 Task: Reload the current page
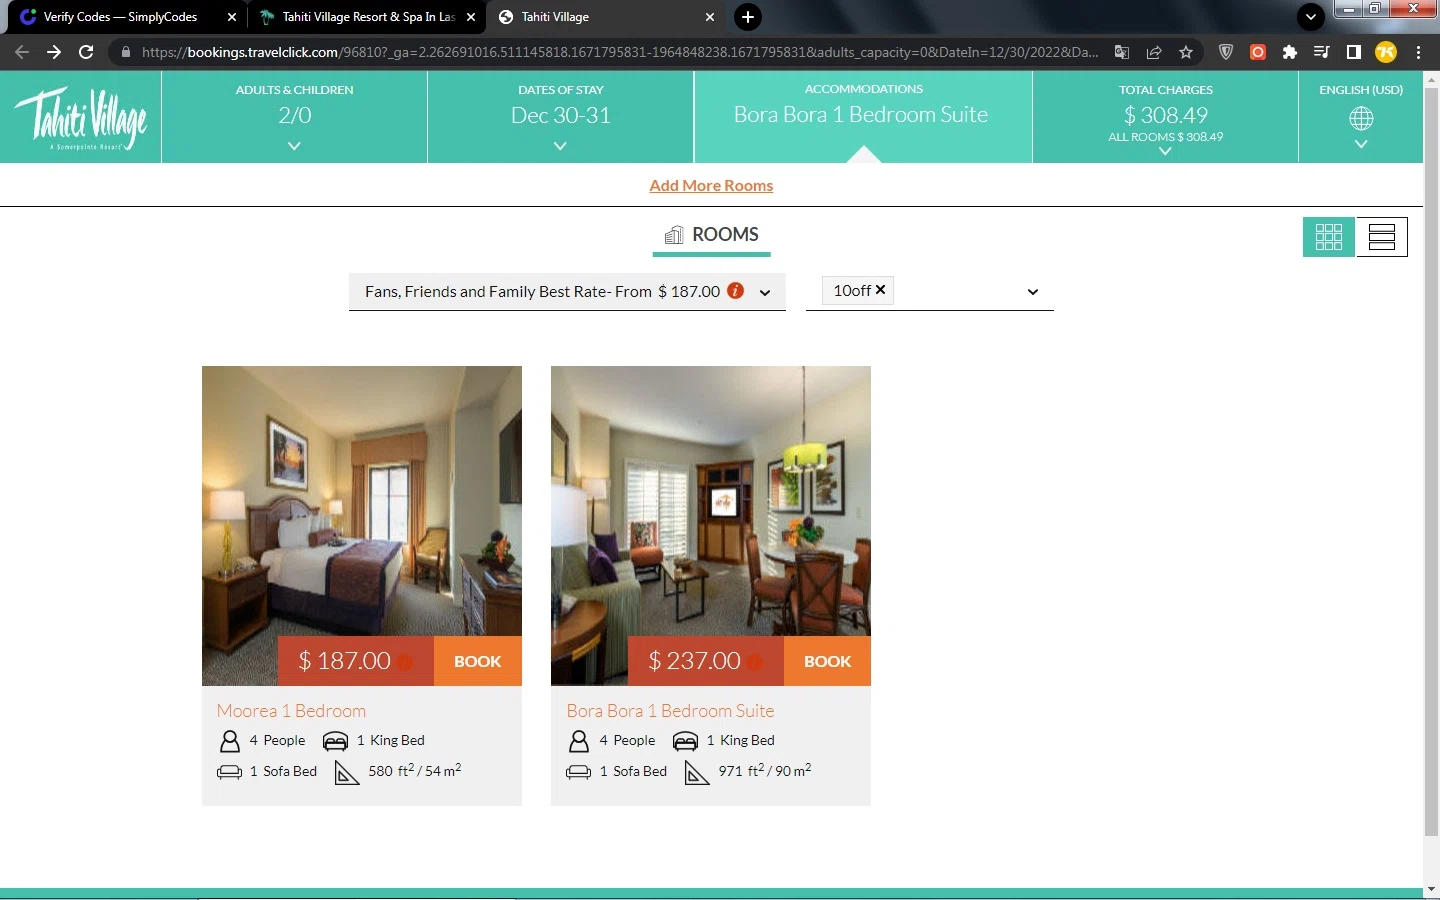pos(86,52)
